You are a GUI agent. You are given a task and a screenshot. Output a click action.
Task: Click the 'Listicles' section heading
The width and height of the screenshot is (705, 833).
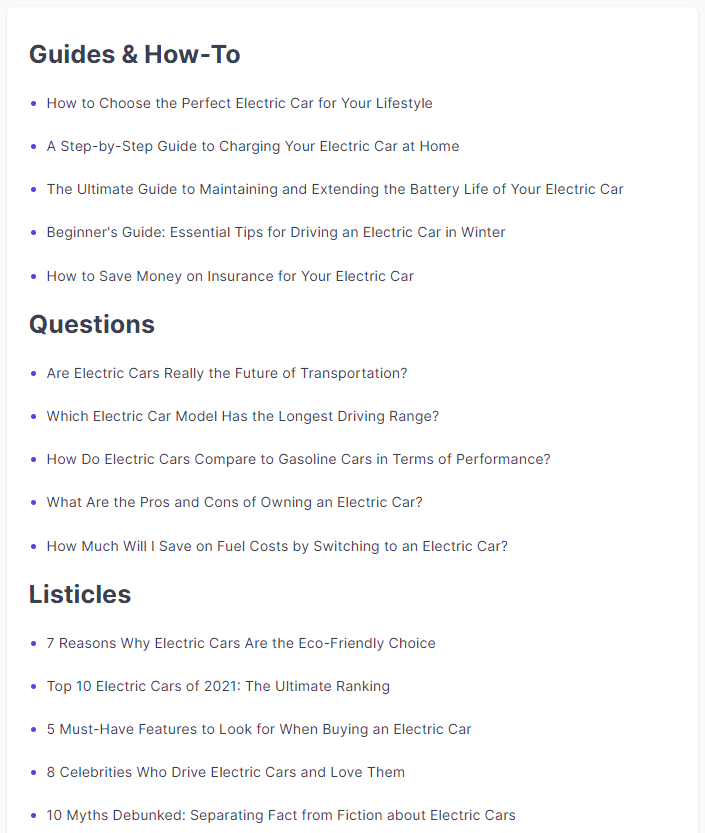[x=80, y=594]
